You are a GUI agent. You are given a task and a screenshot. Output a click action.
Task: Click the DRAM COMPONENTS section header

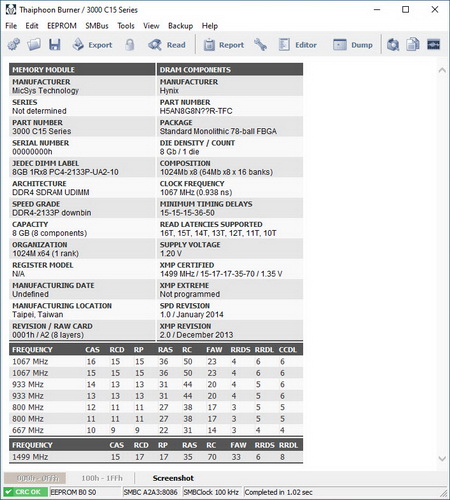tap(230, 69)
